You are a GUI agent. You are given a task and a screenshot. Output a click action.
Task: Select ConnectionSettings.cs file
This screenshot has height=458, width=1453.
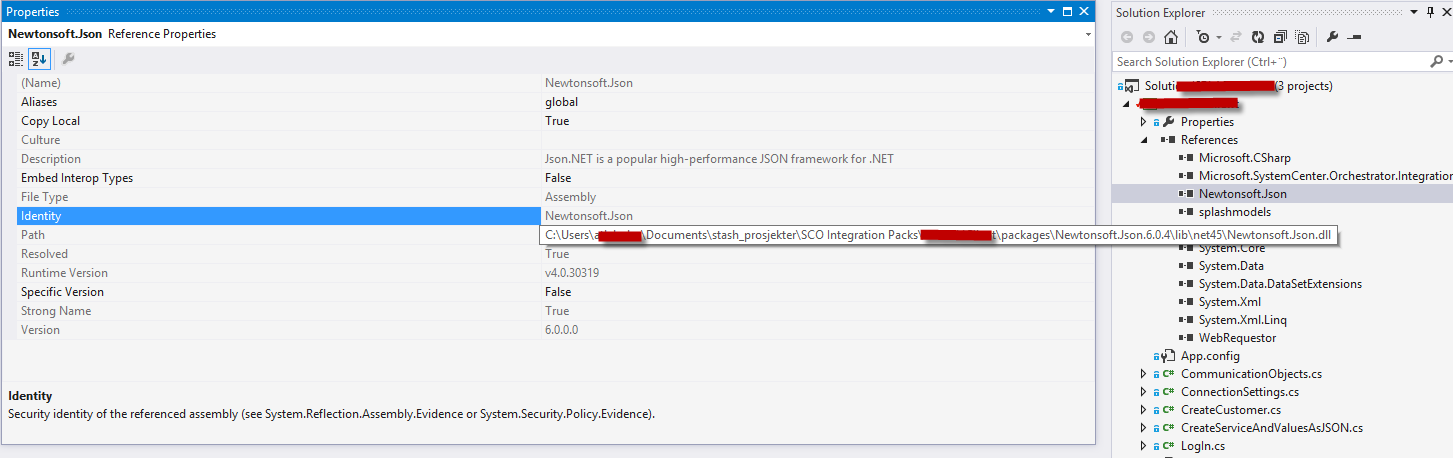click(1240, 392)
